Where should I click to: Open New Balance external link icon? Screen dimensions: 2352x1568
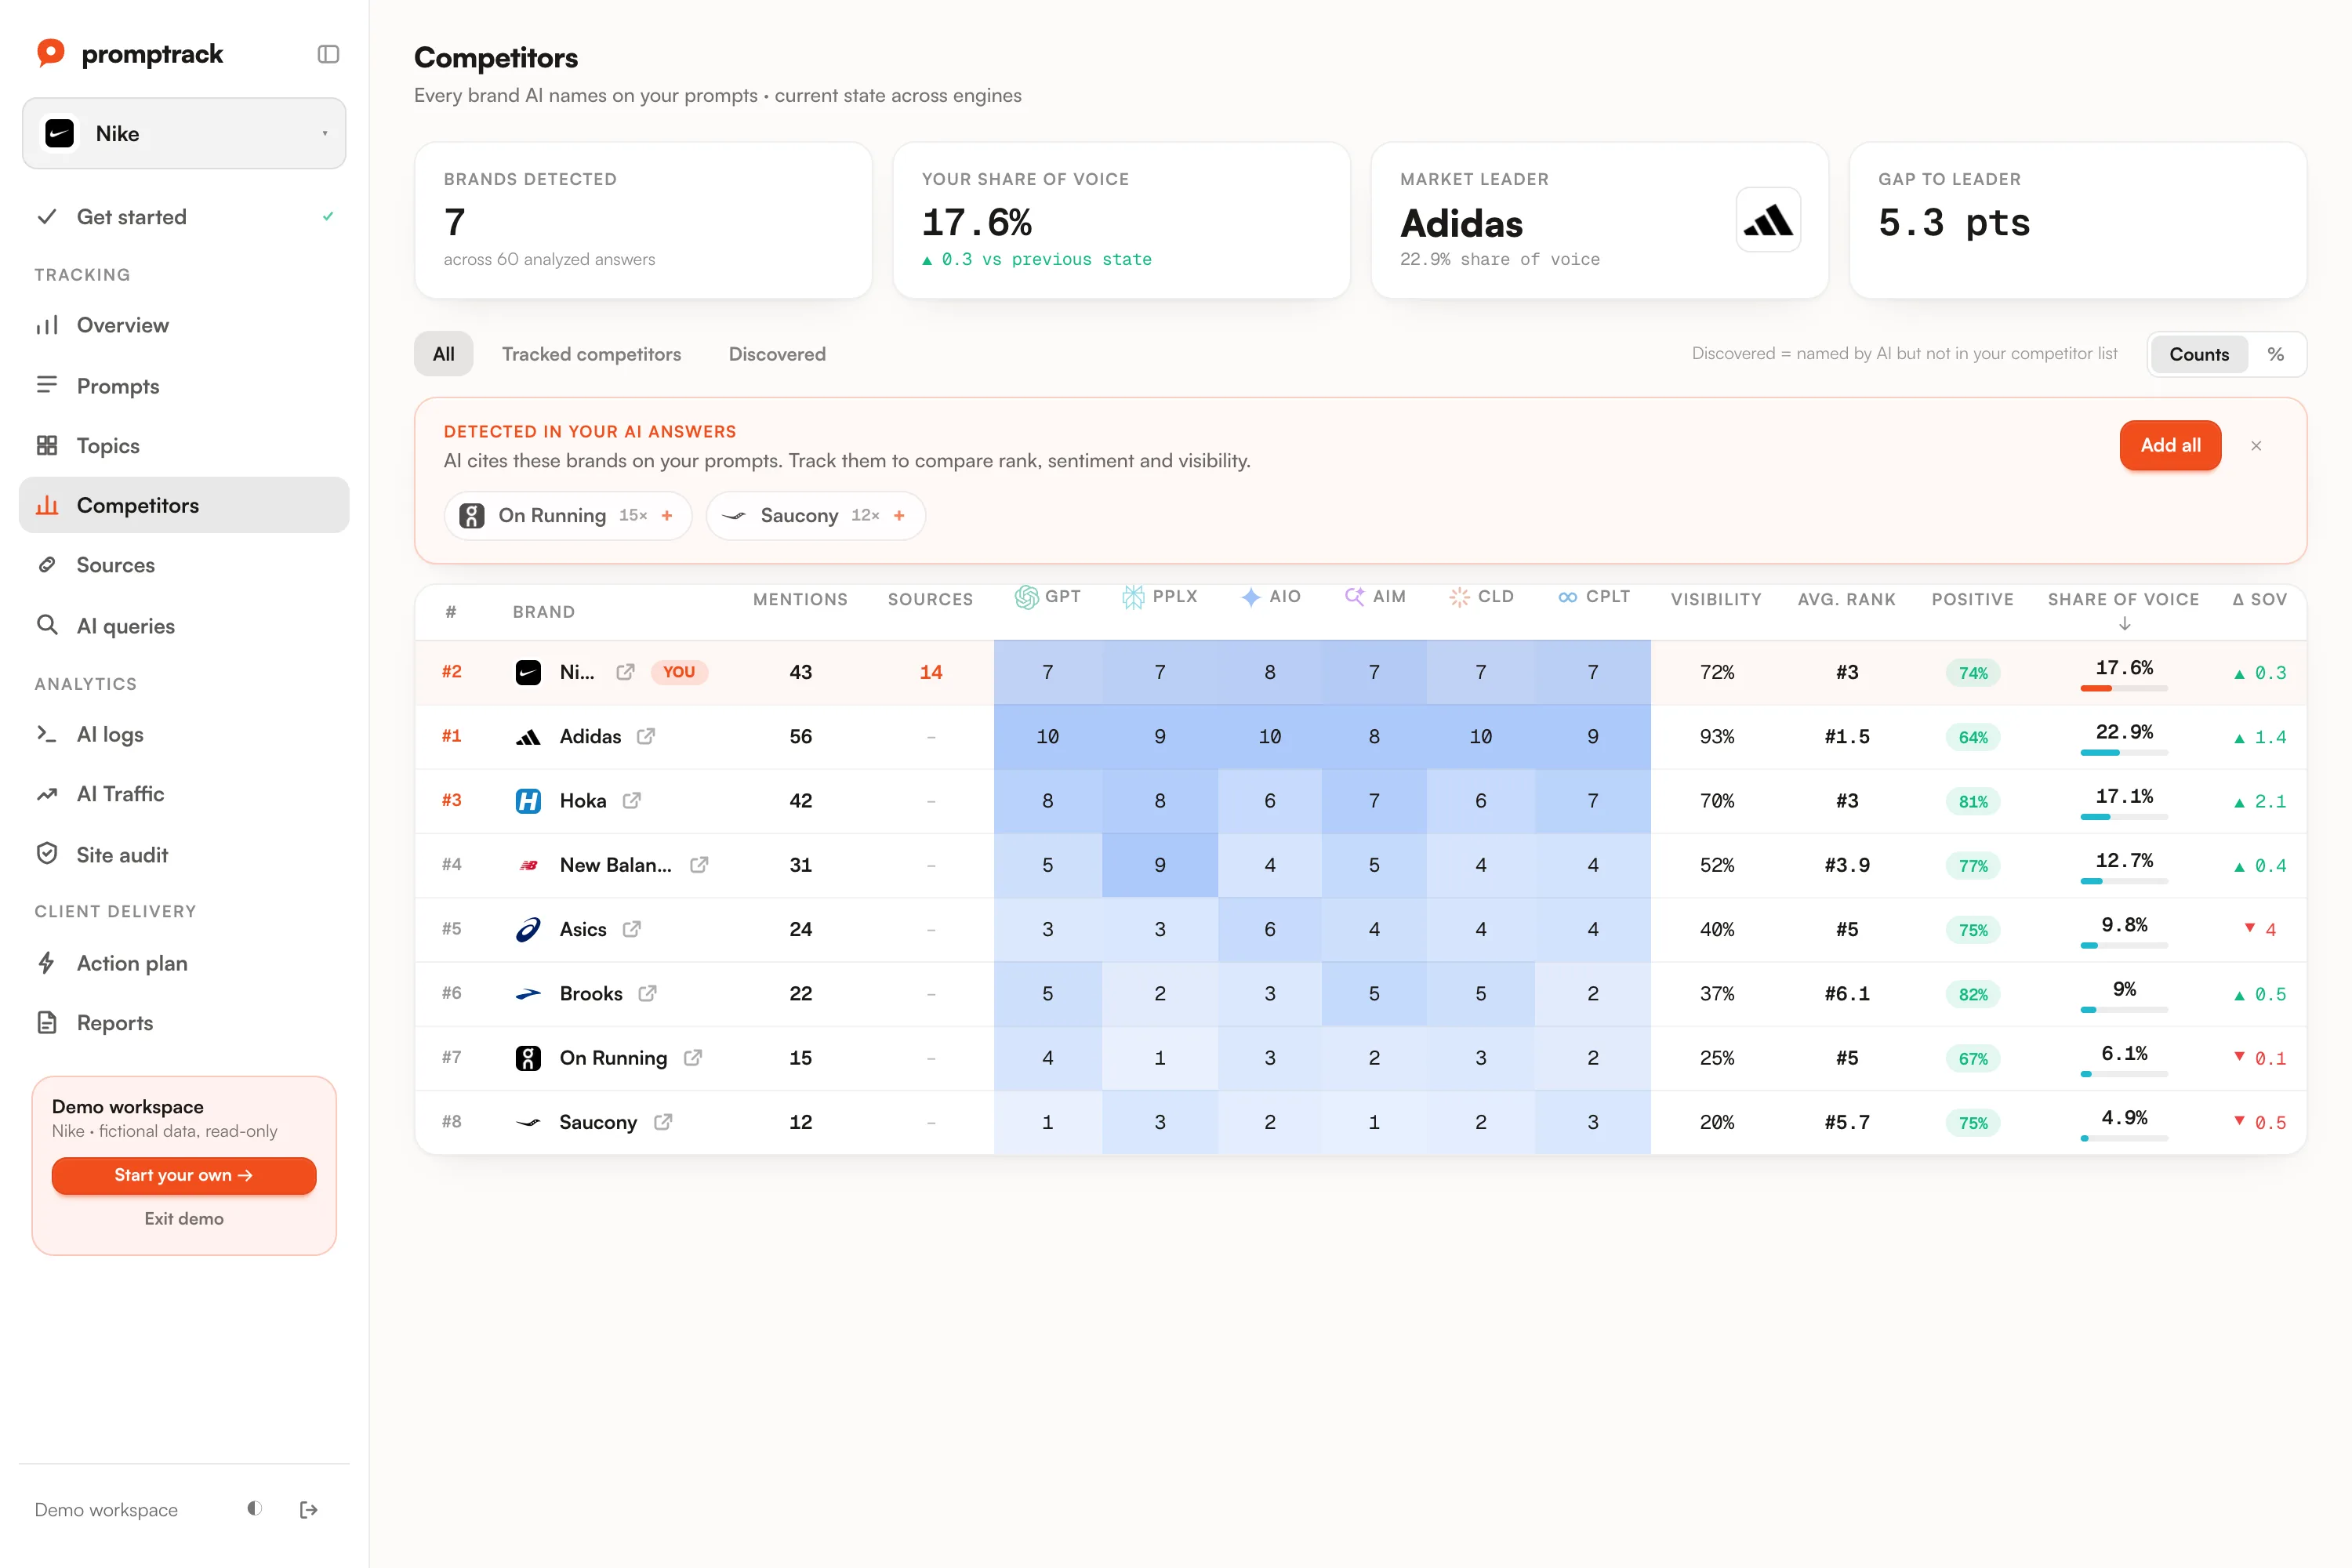click(699, 865)
